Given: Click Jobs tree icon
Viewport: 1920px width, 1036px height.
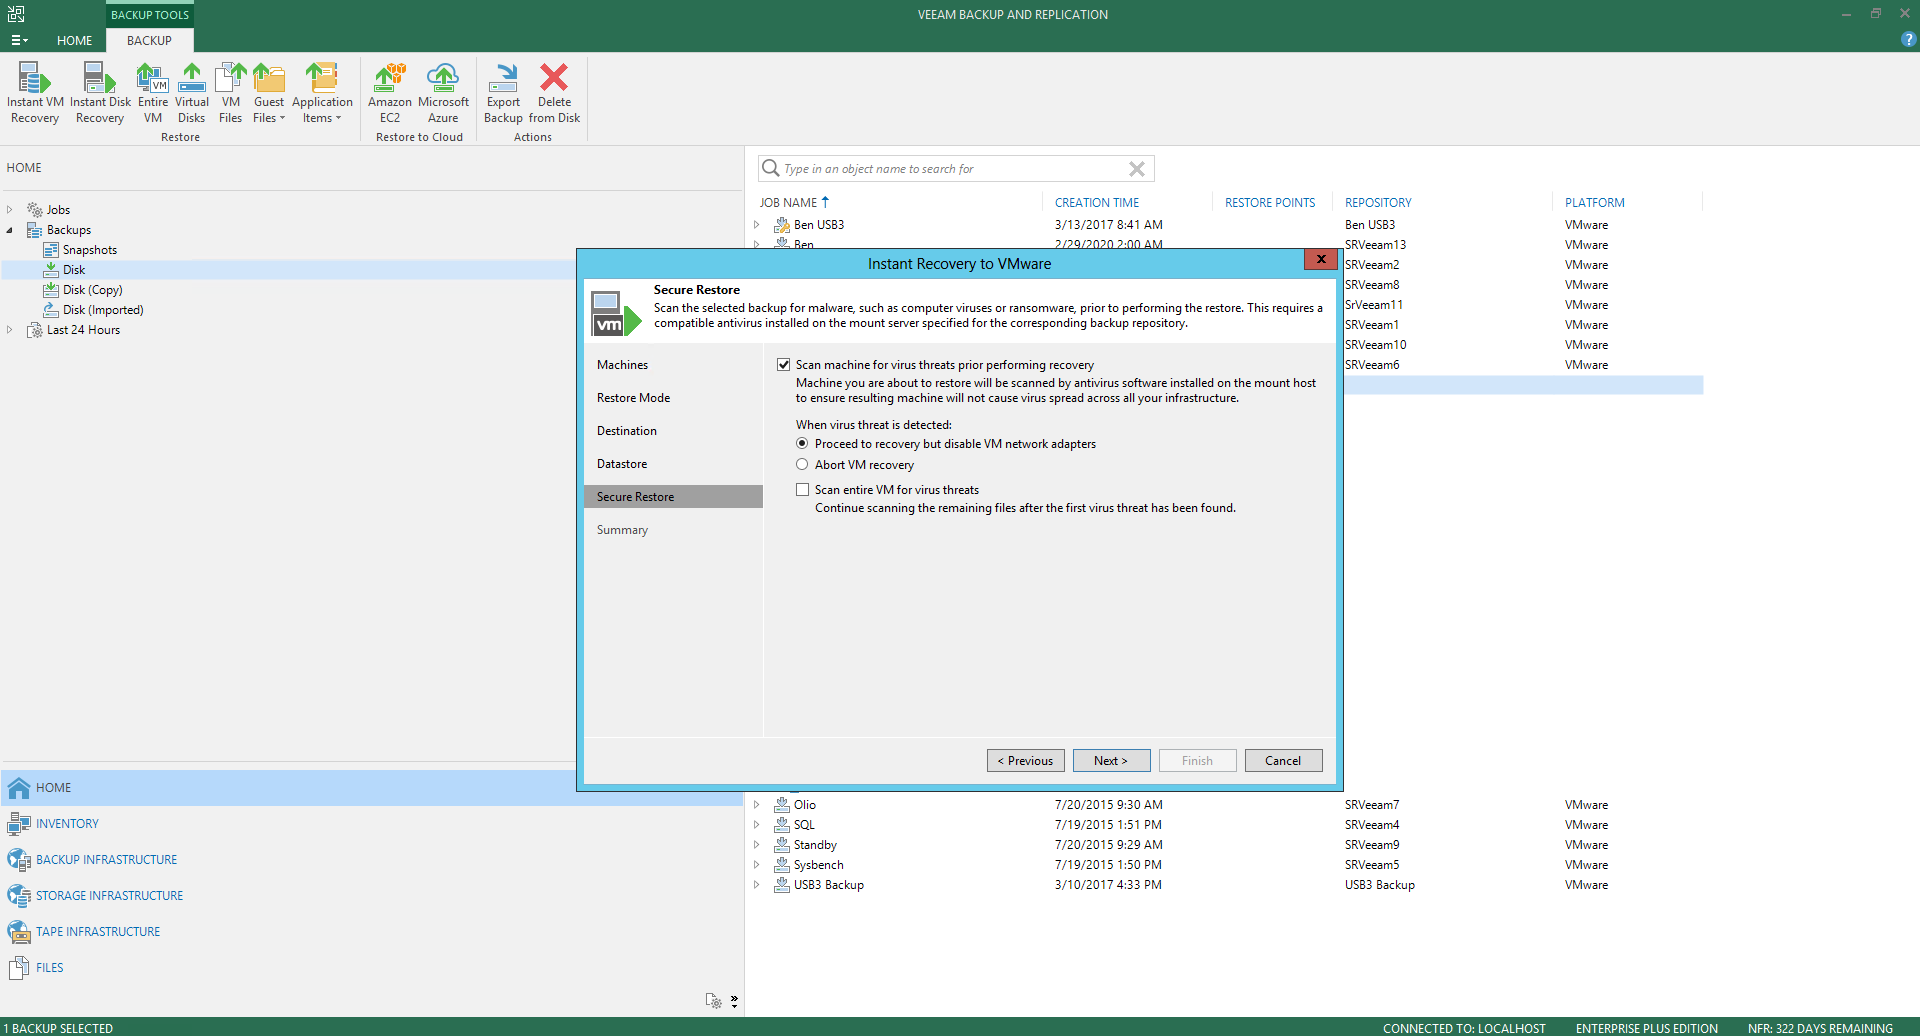Looking at the screenshot, I should click(35, 210).
